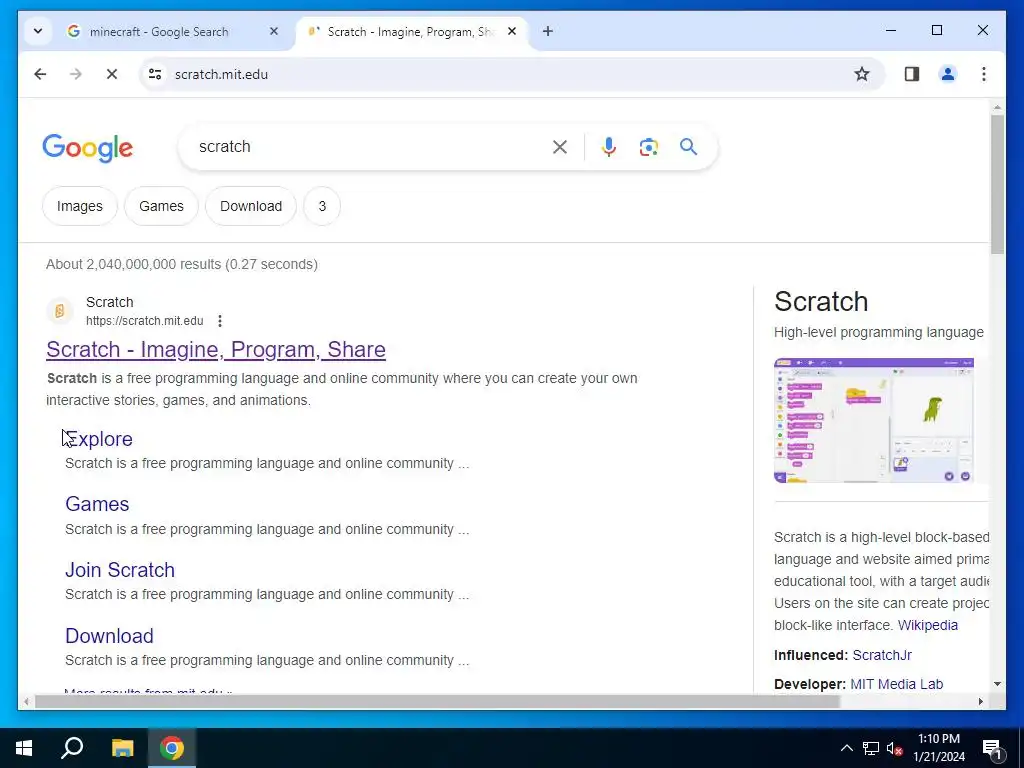Bookmark this tab with the star
This screenshot has width=1024, height=768.
click(862, 74)
